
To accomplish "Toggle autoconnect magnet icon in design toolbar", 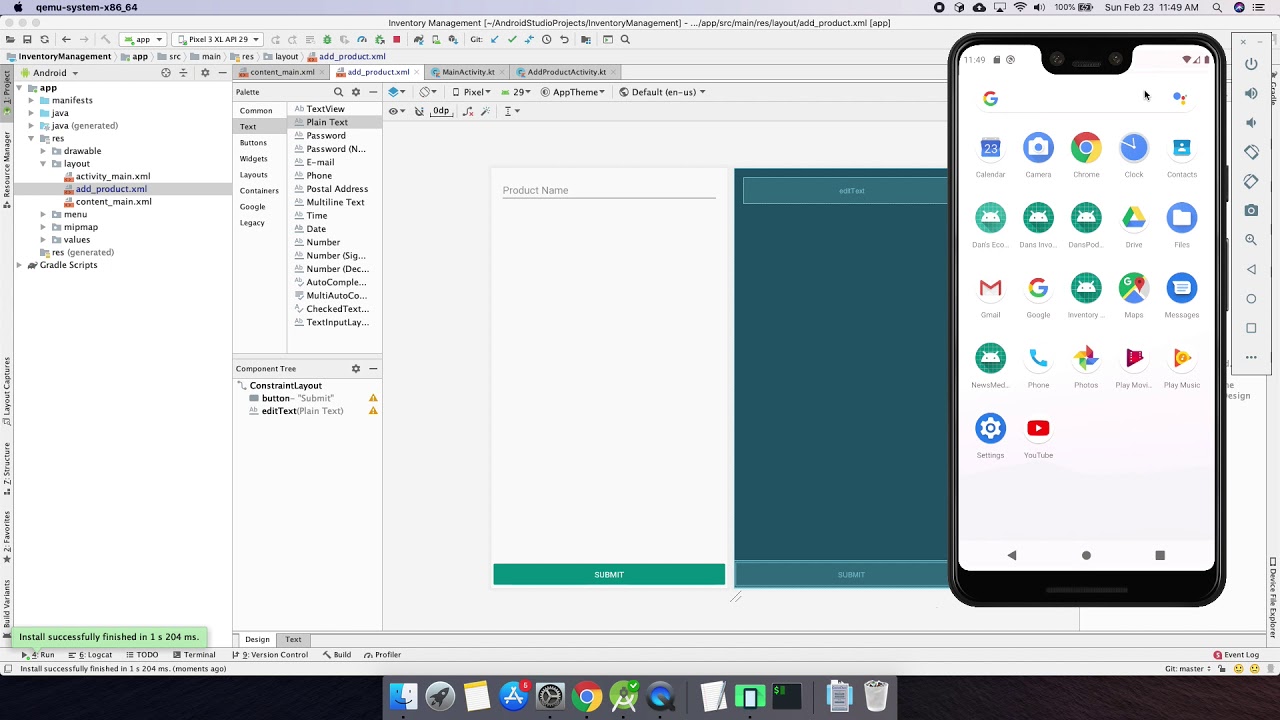I will 419,111.
